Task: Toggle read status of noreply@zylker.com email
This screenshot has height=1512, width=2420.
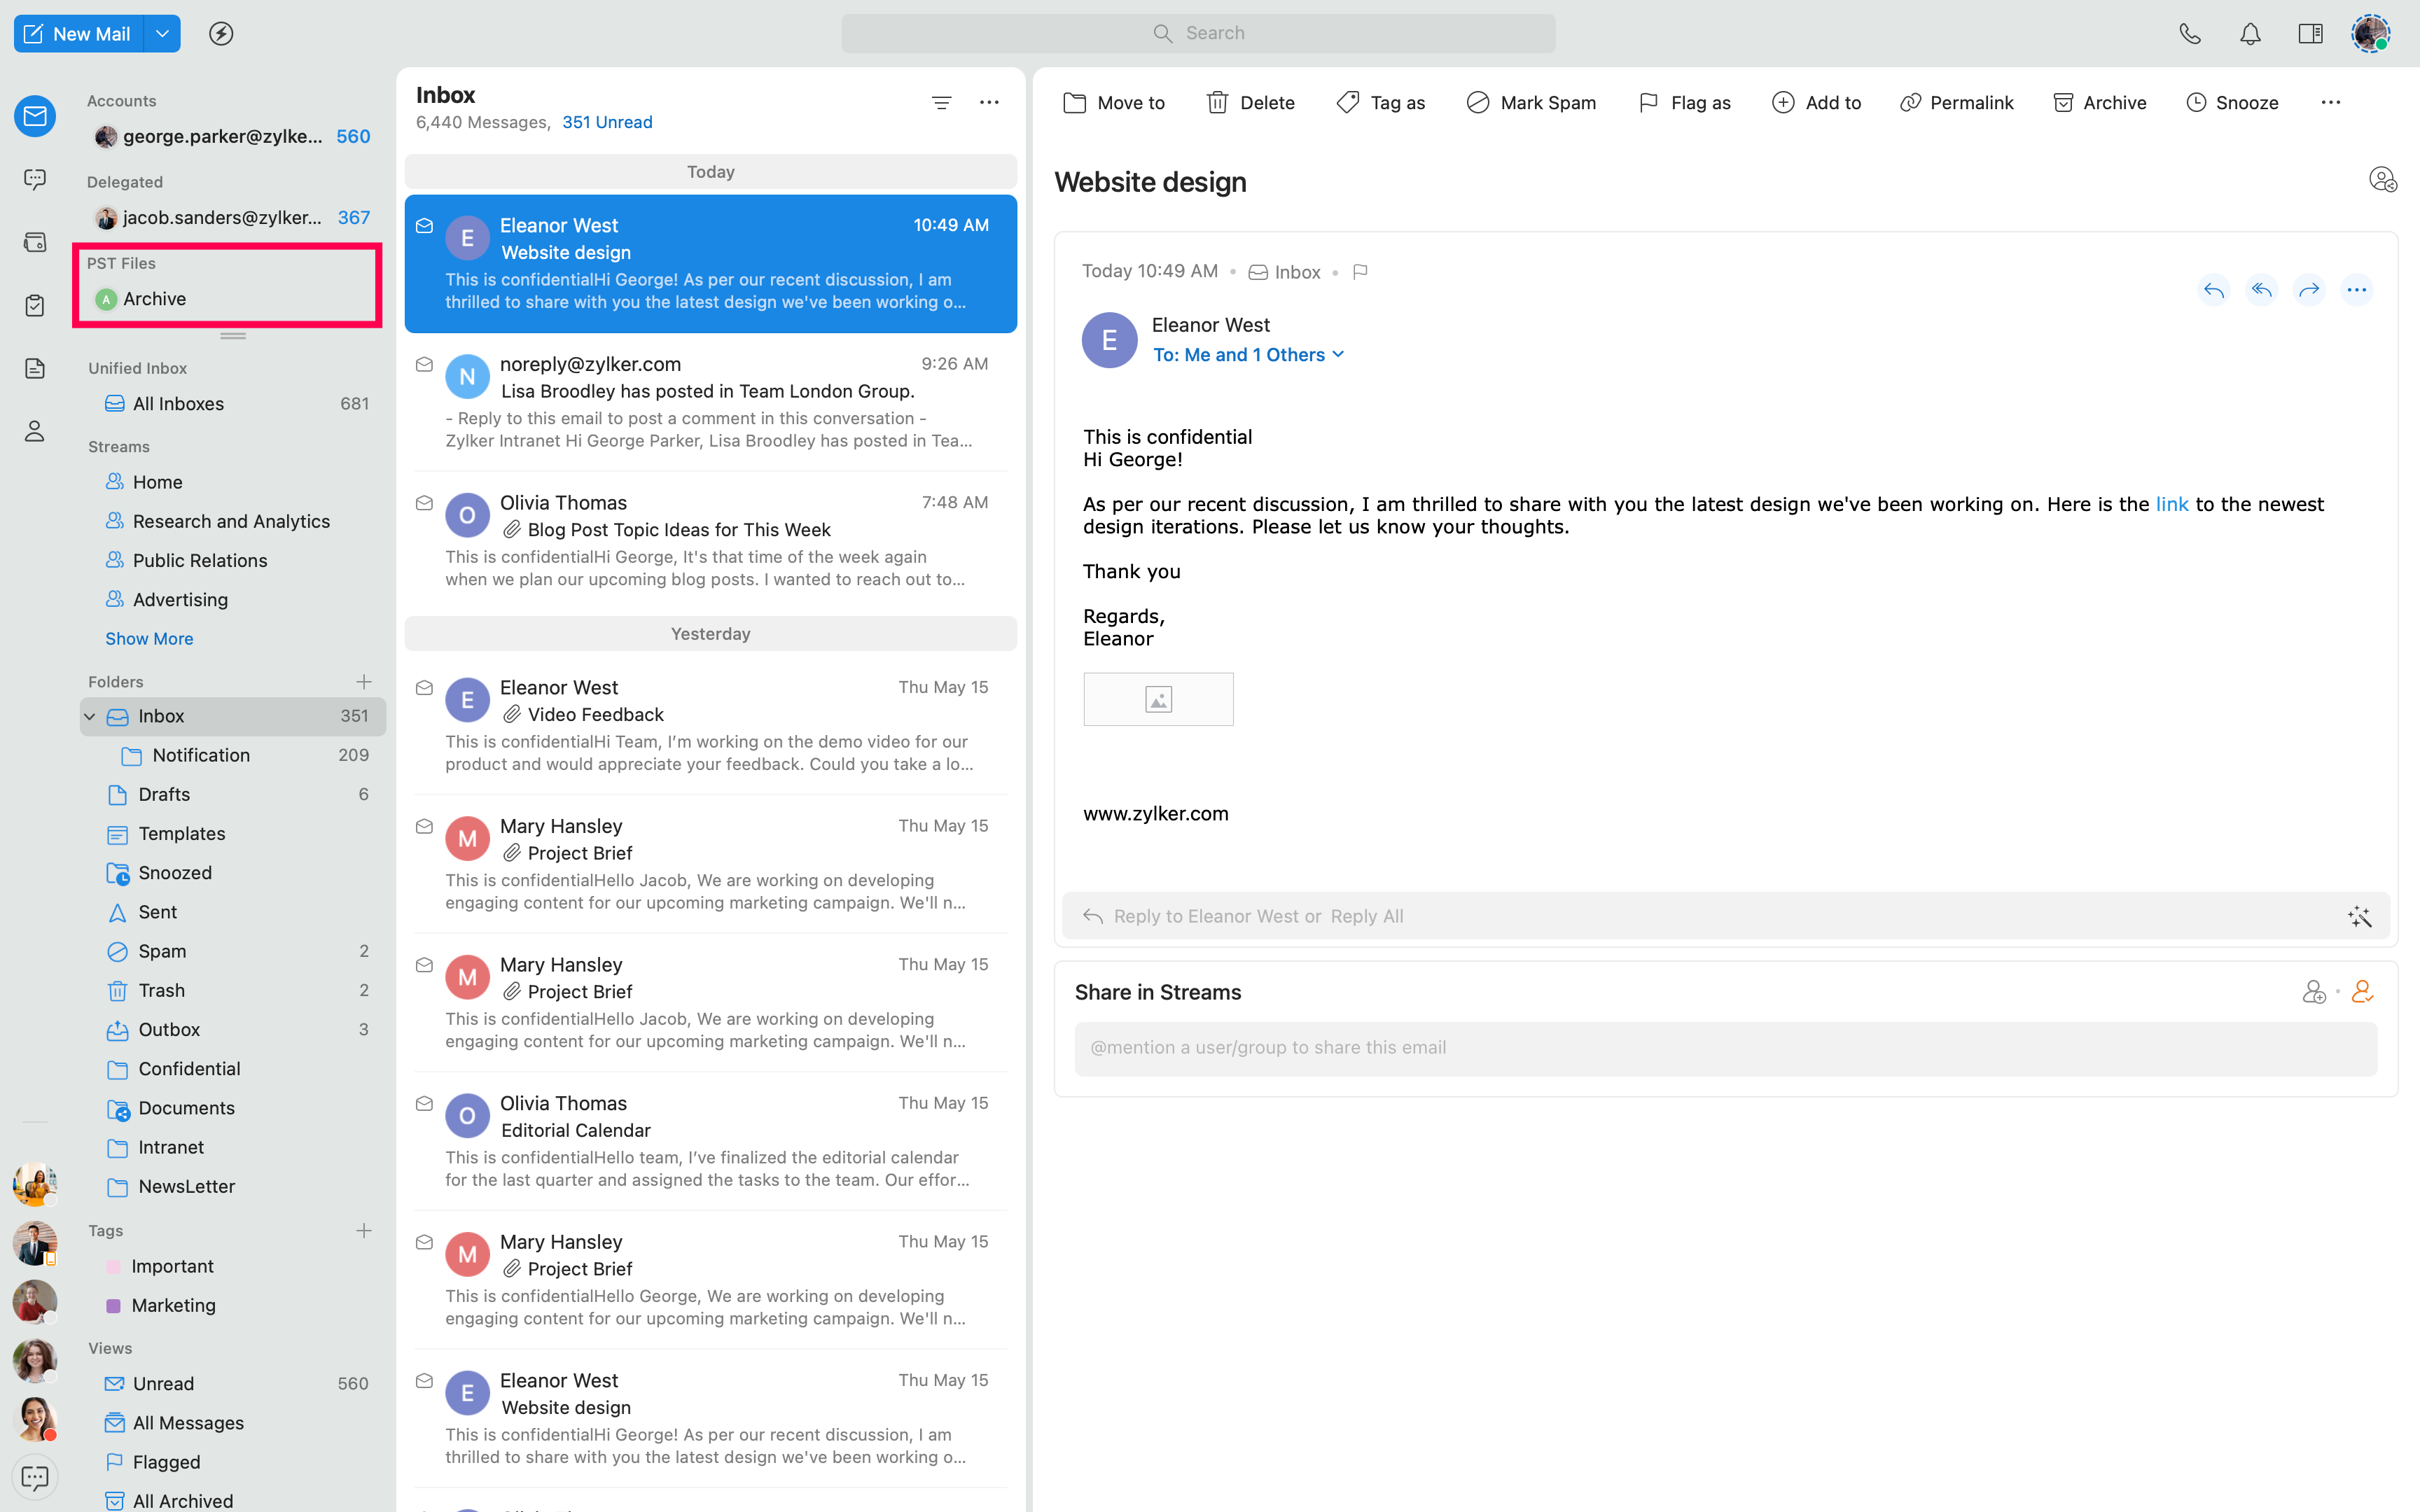Action: click(x=424, y=365)
